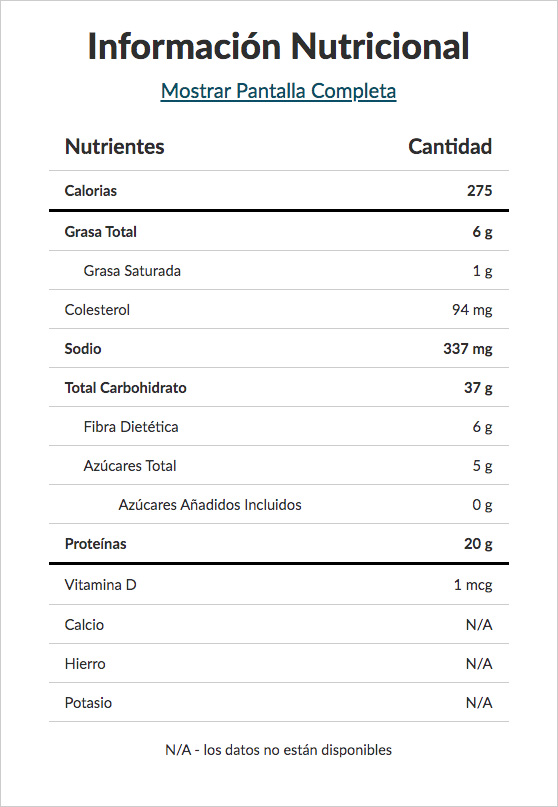Select the Grasa Total row
558x807 pixels.
[x=278, y=232]
